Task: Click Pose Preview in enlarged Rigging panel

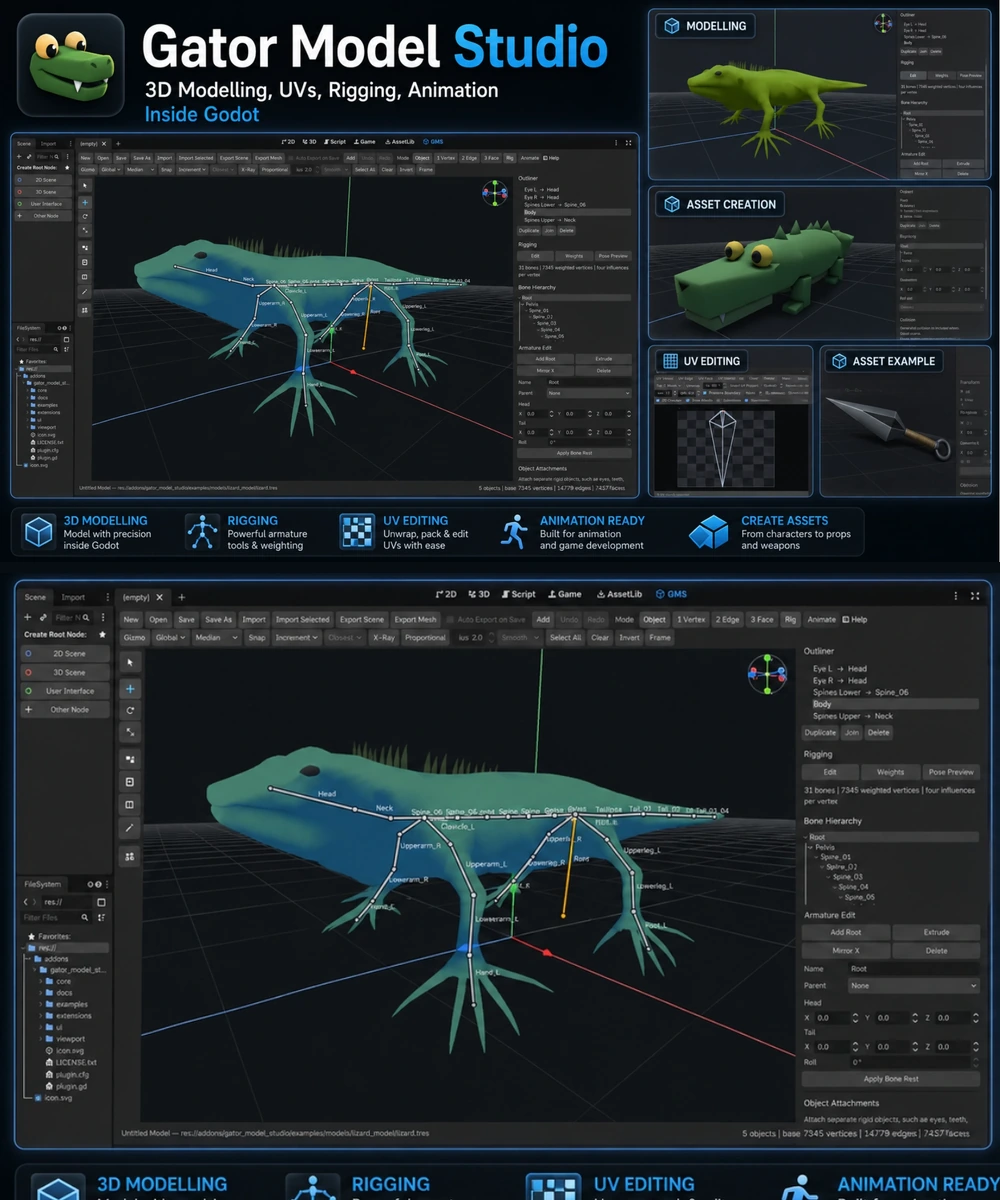Action: click(950, 772)
